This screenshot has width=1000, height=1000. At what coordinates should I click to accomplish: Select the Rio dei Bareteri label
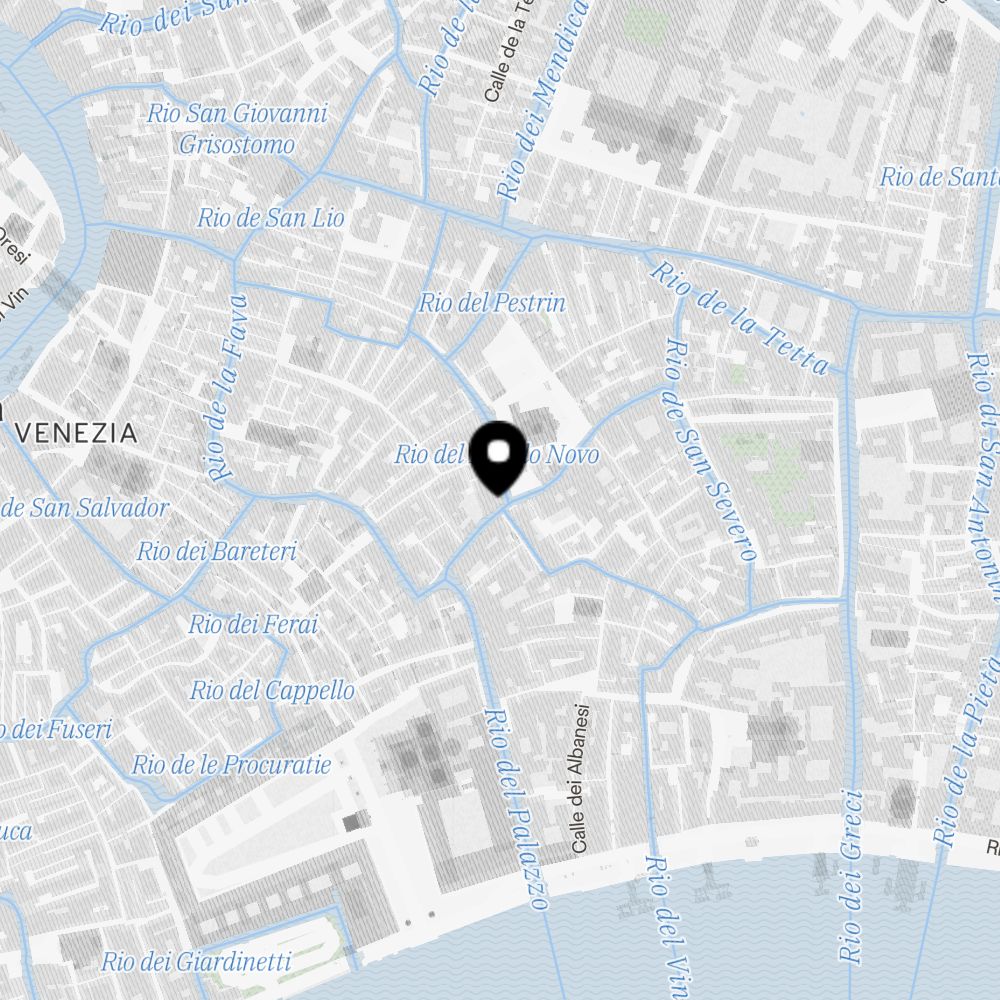point(217,551)
